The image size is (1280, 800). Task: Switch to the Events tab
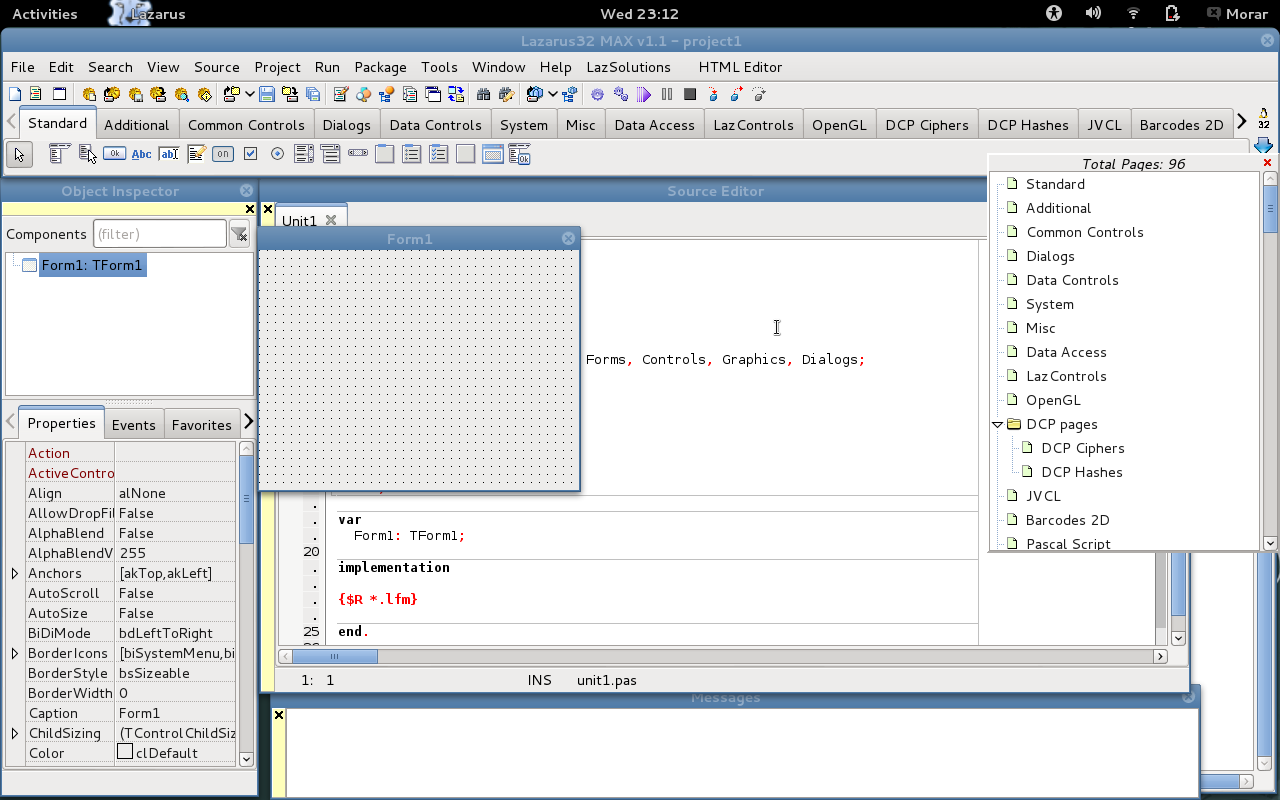pyautogui.click(x=133, y=425)
